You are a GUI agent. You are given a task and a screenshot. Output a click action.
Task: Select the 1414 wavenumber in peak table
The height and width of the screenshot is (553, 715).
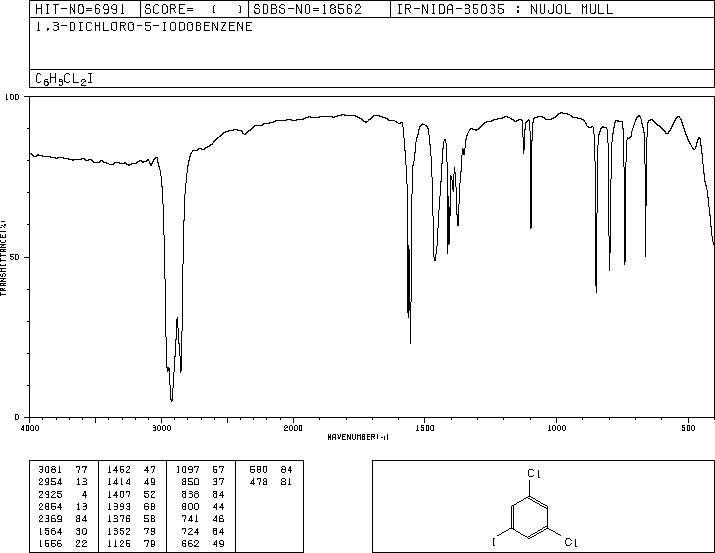[119, 482]
